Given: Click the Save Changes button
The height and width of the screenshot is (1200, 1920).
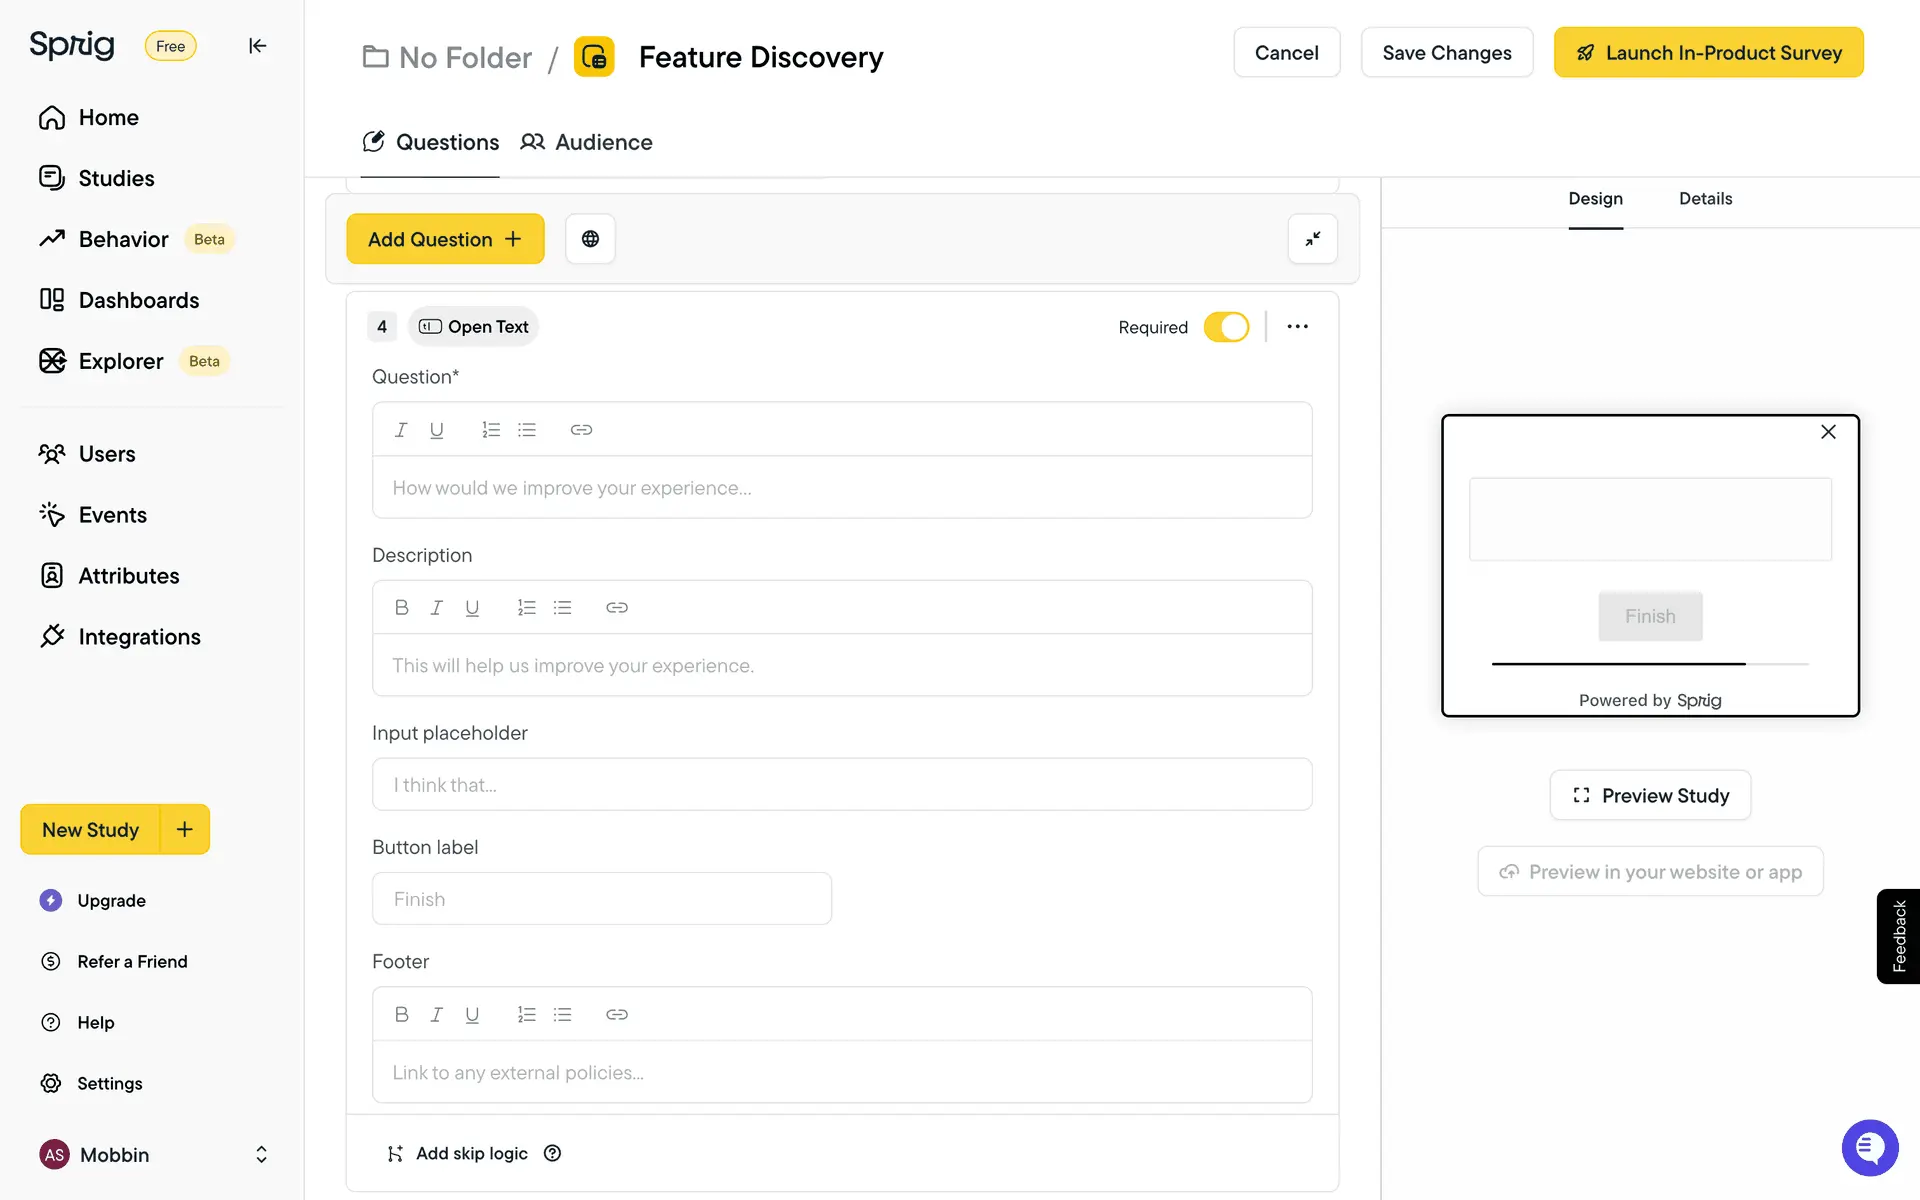Looking at the screenshot, I should (1446, 53).
